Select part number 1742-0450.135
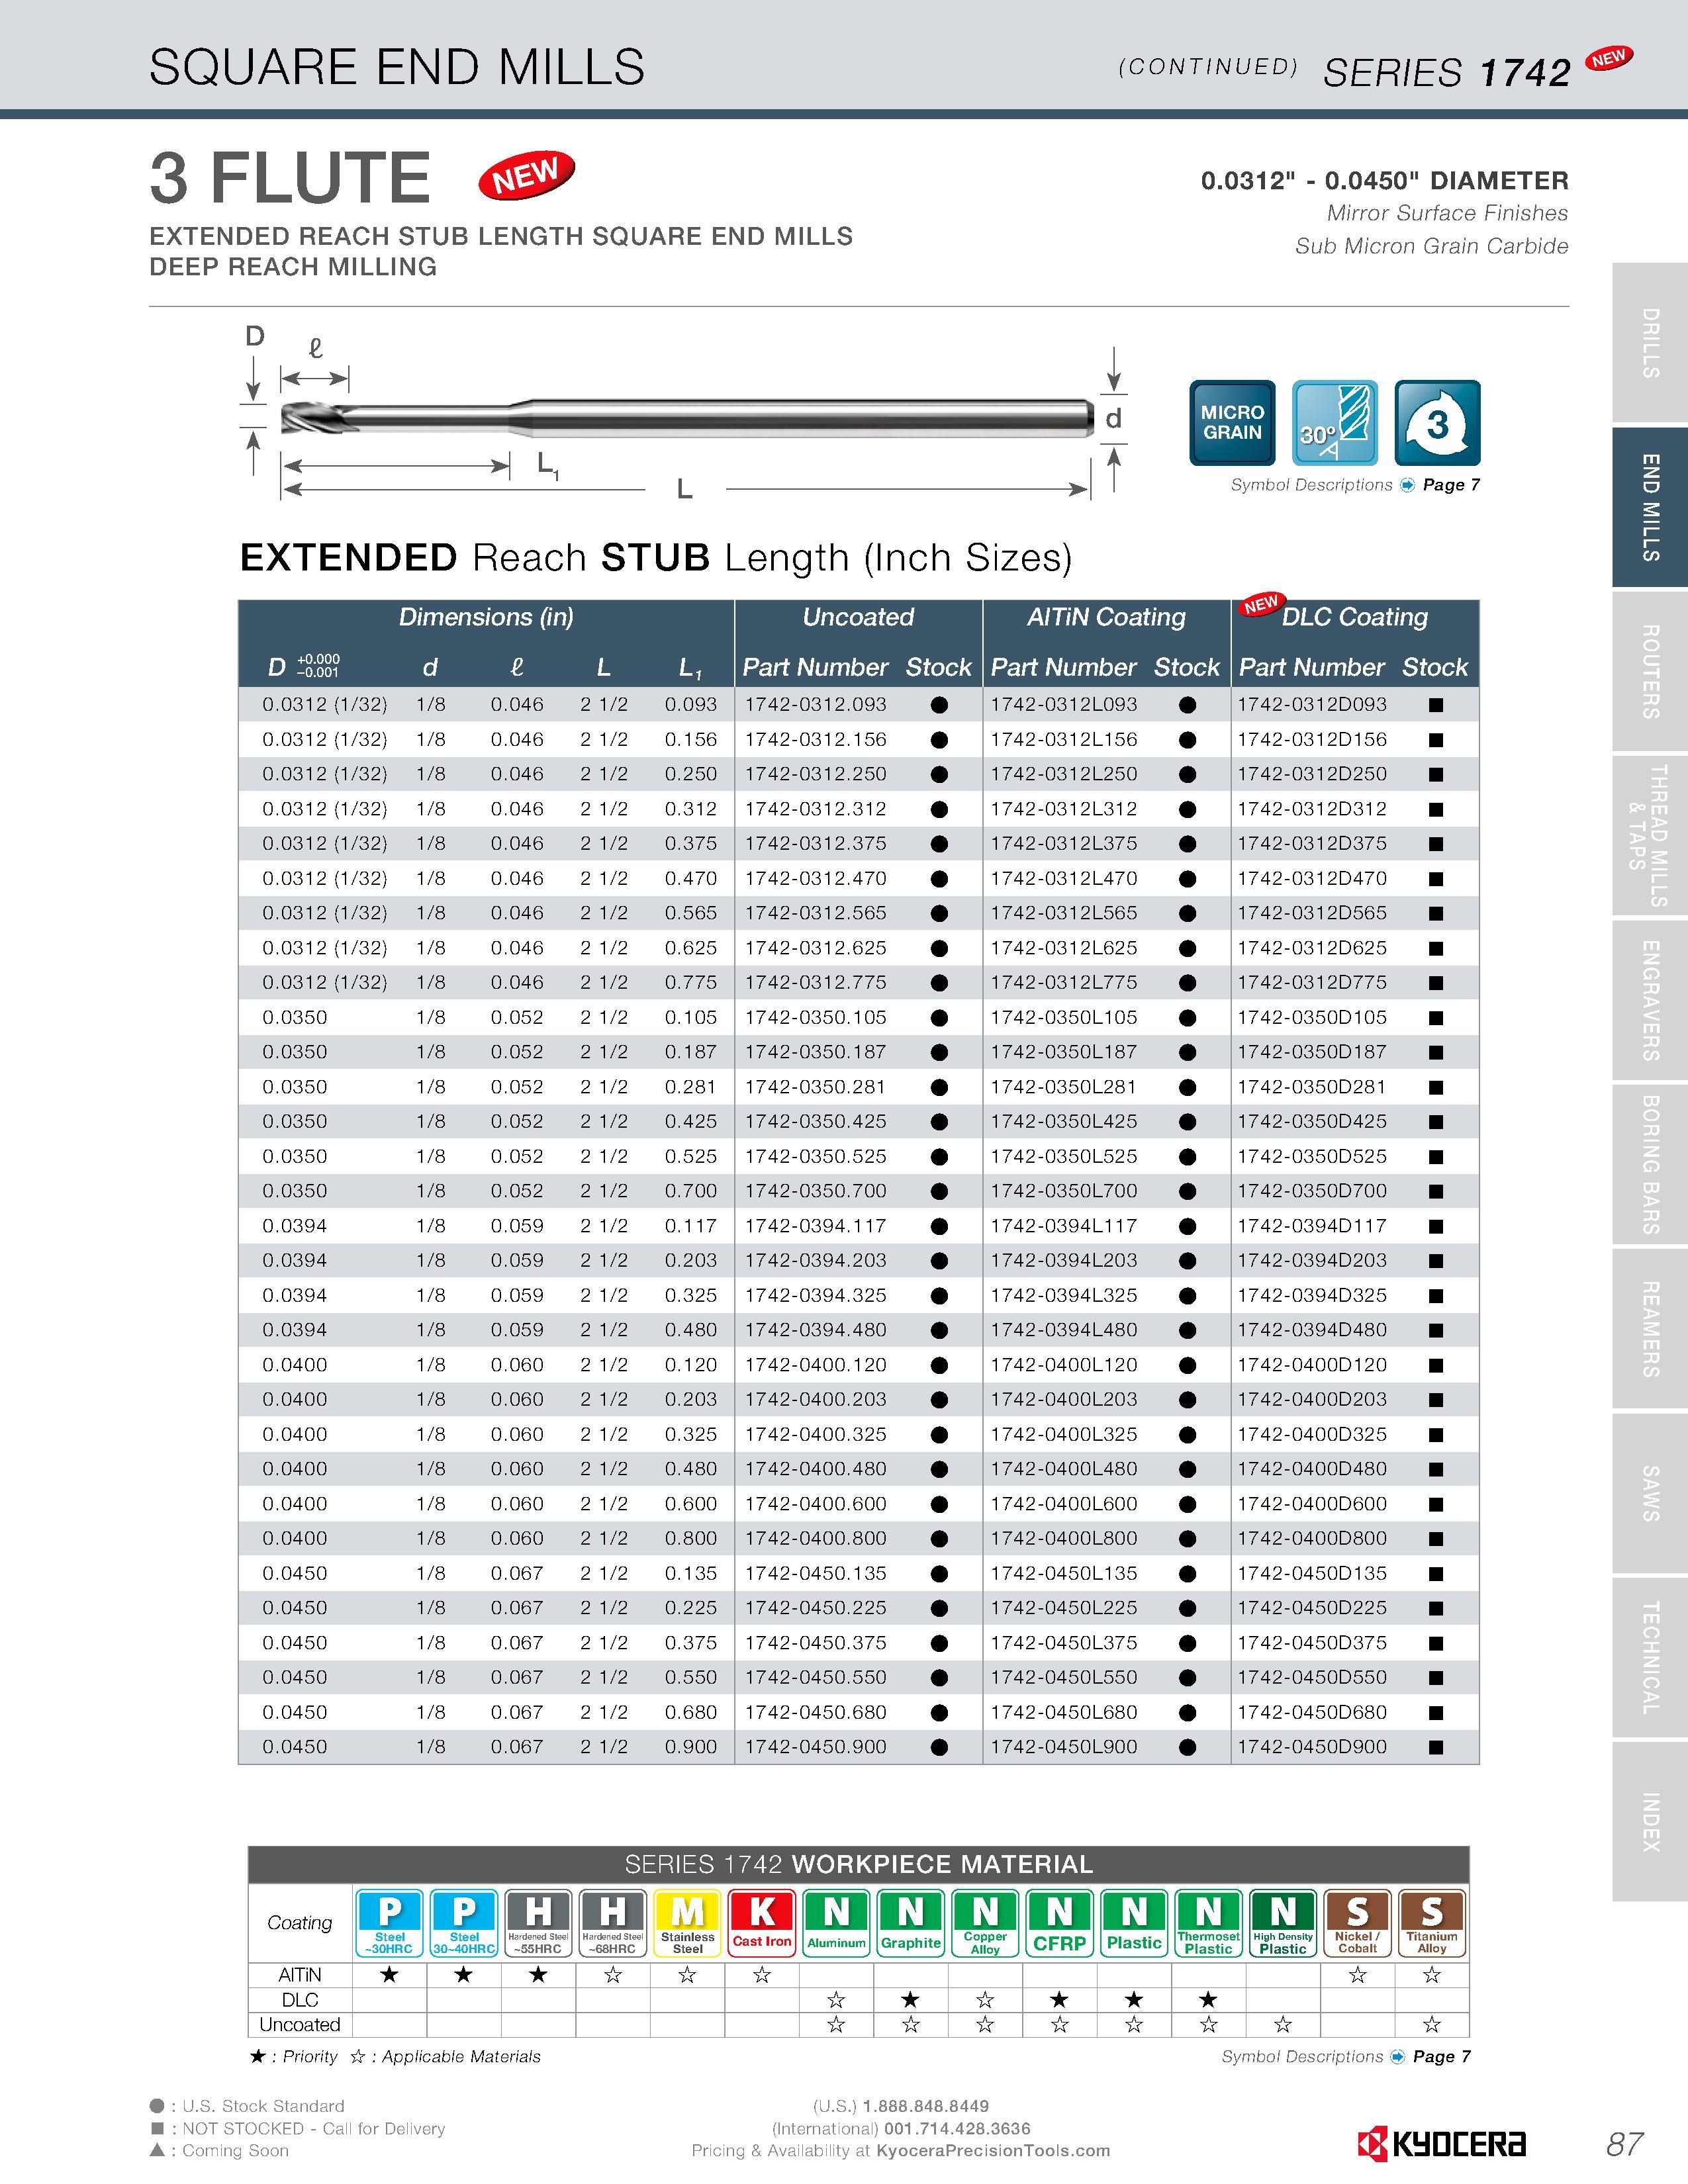 (x=816, y=1573)
